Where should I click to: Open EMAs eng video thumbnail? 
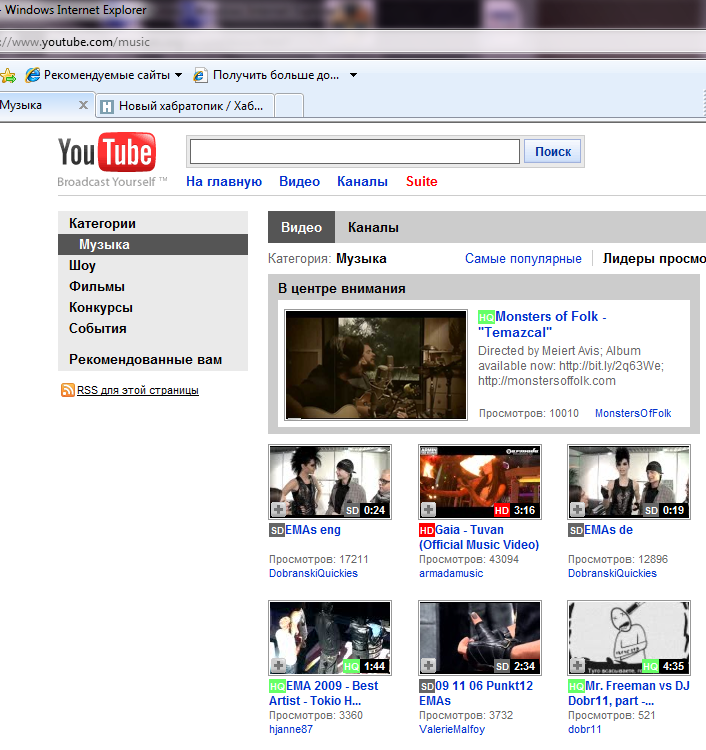pyautogui.click(x=330, y=482)
